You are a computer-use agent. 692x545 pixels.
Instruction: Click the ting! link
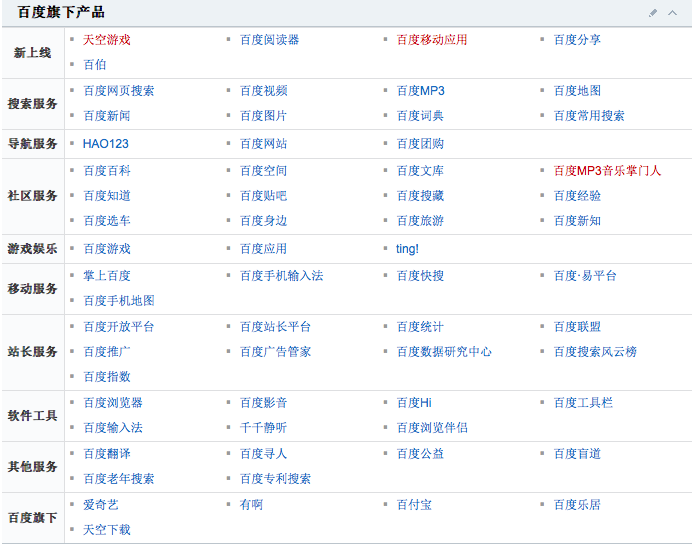(x=407, y=249)
